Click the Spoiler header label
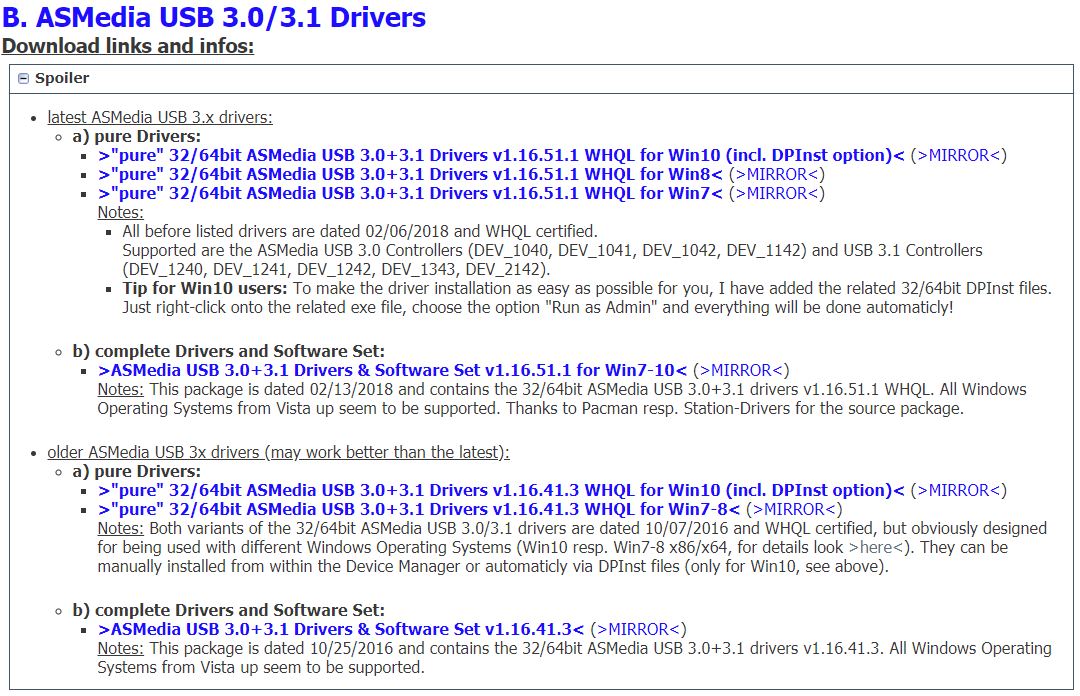This screenshot has height=696, width=1080. (62, 78)
